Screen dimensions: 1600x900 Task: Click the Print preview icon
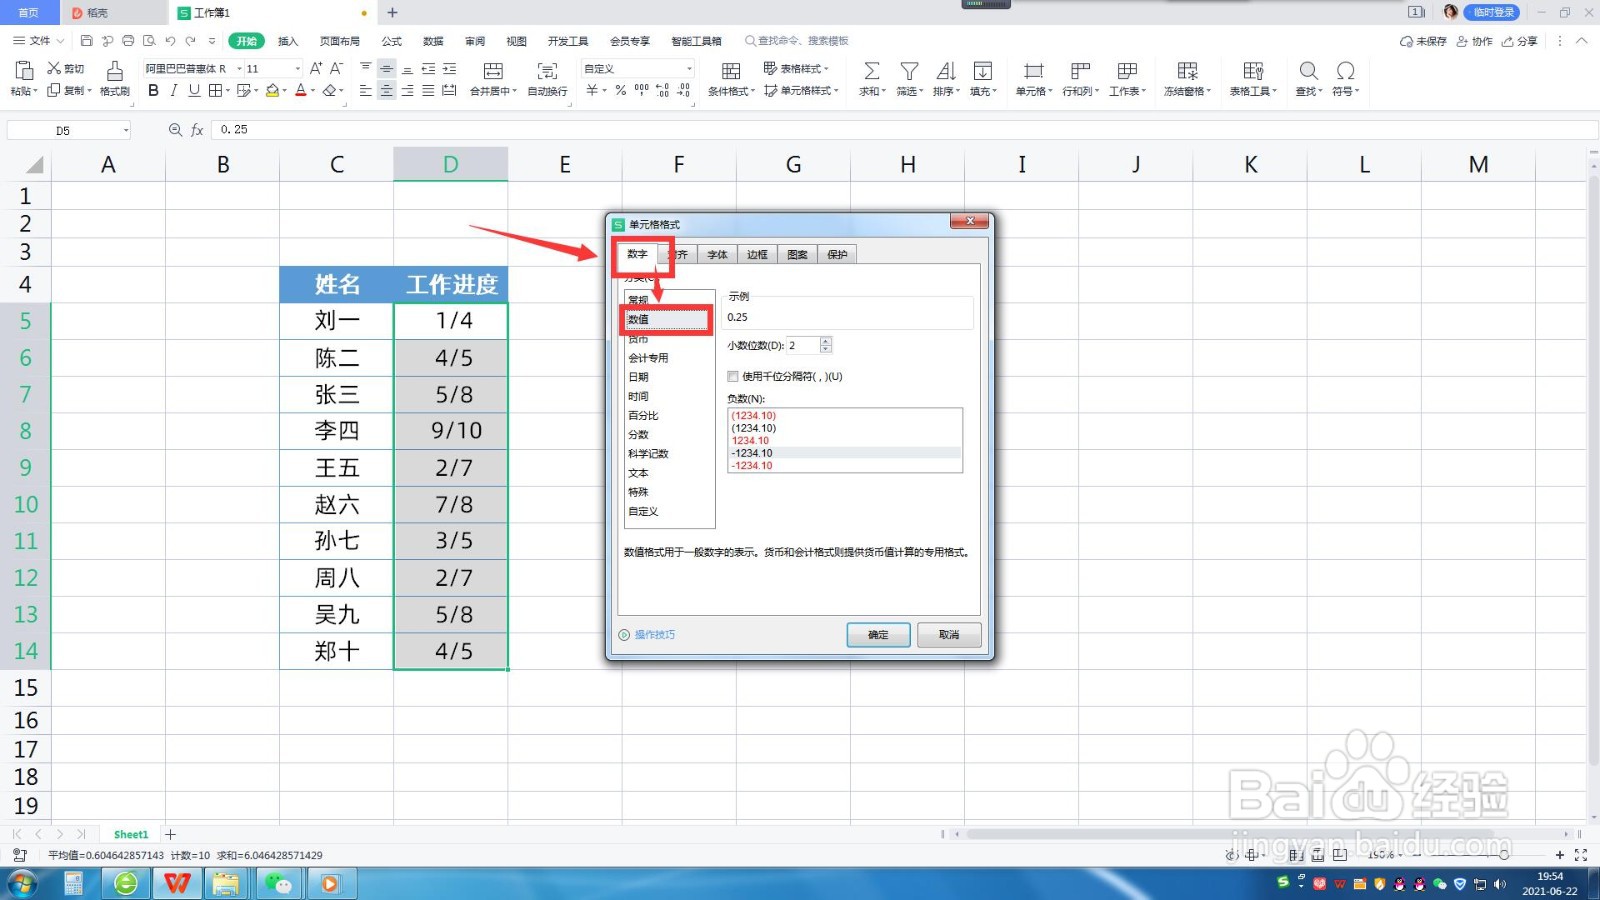click(149, 41)
